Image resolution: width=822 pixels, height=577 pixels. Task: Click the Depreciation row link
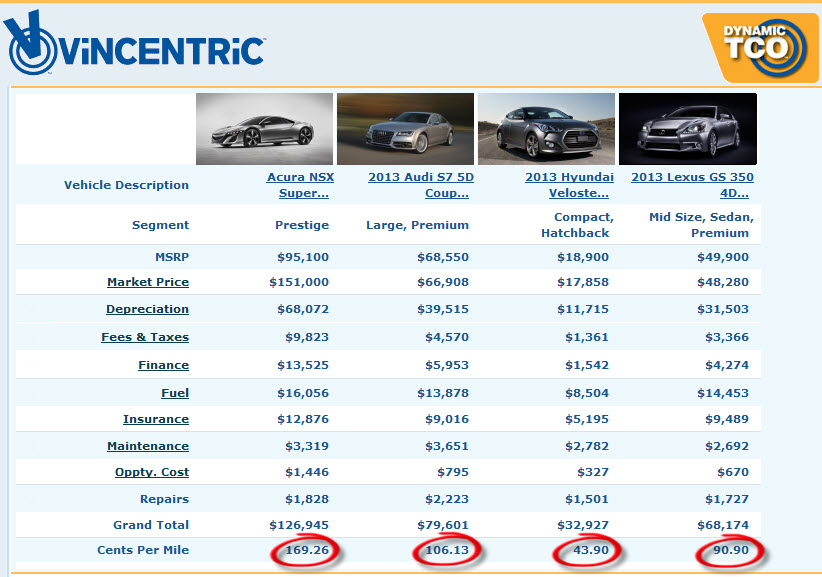click(147, 309)
